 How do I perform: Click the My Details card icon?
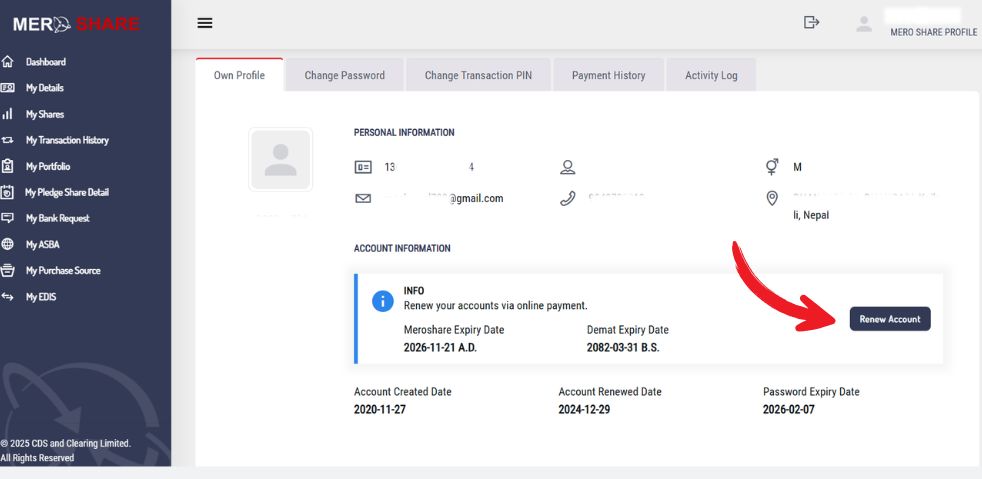pos(8,88)
